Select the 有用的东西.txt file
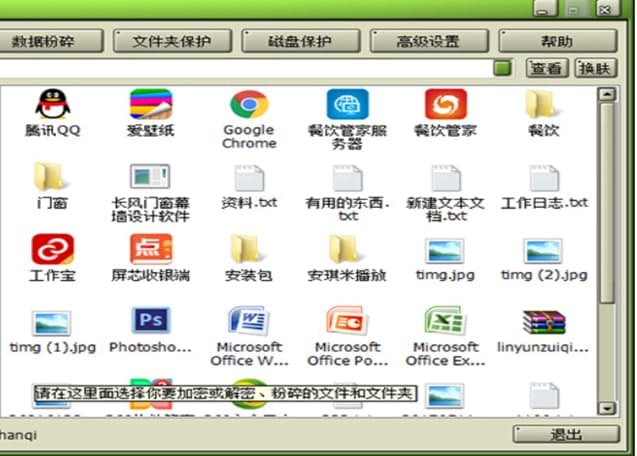637x456 pixels. click(x=347, y=178)
